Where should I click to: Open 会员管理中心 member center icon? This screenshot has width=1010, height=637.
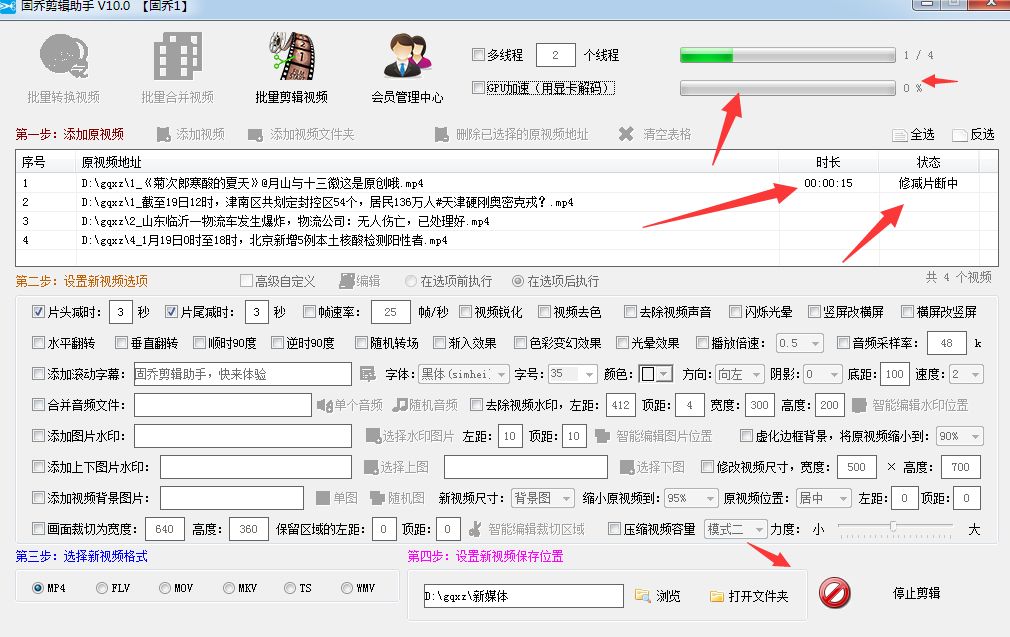pos(407,58)
